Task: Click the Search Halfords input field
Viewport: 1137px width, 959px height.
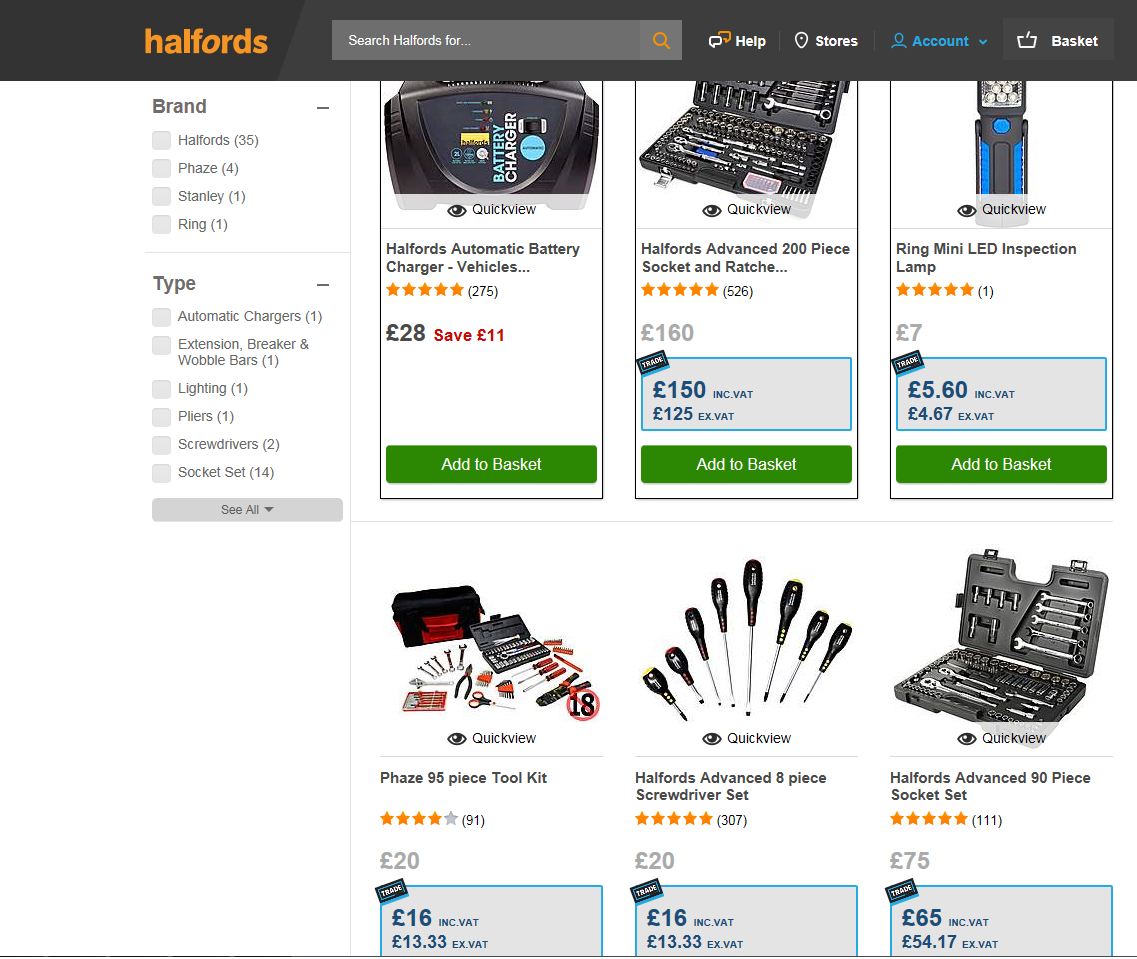Action: coord(486,40)
